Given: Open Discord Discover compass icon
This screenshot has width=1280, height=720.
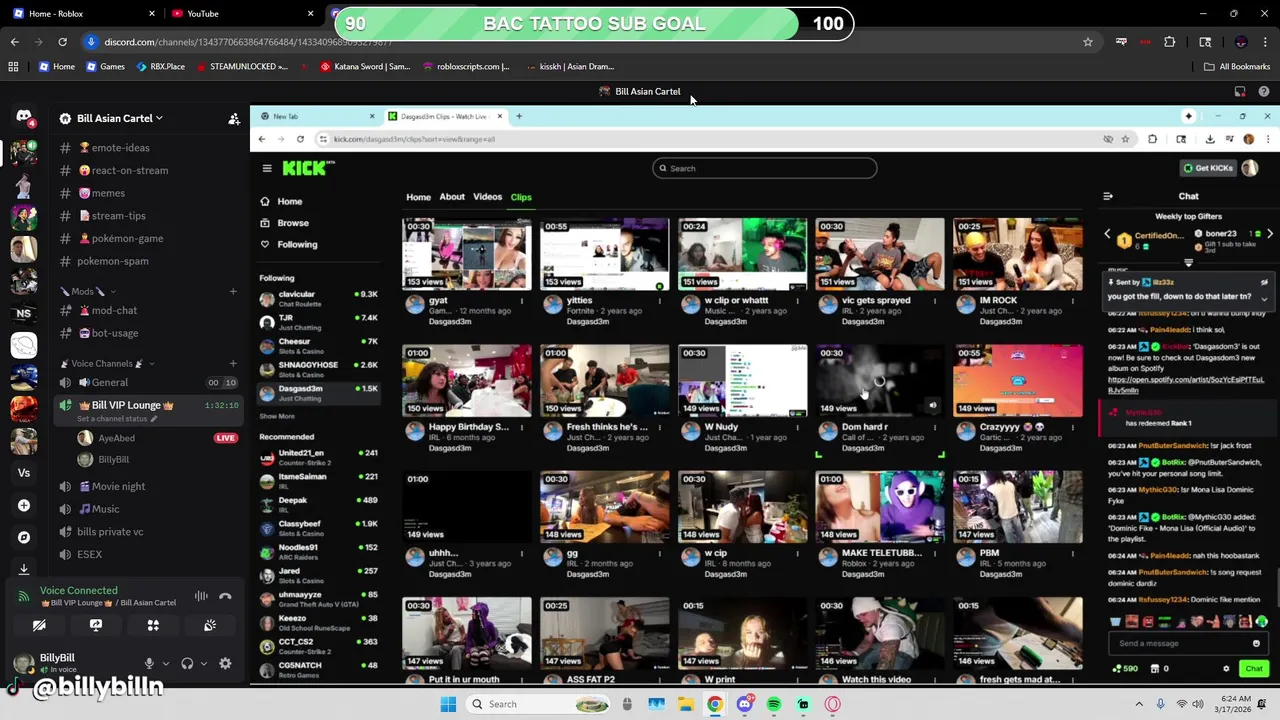Looking at the screenshot, I should point(24,537).
